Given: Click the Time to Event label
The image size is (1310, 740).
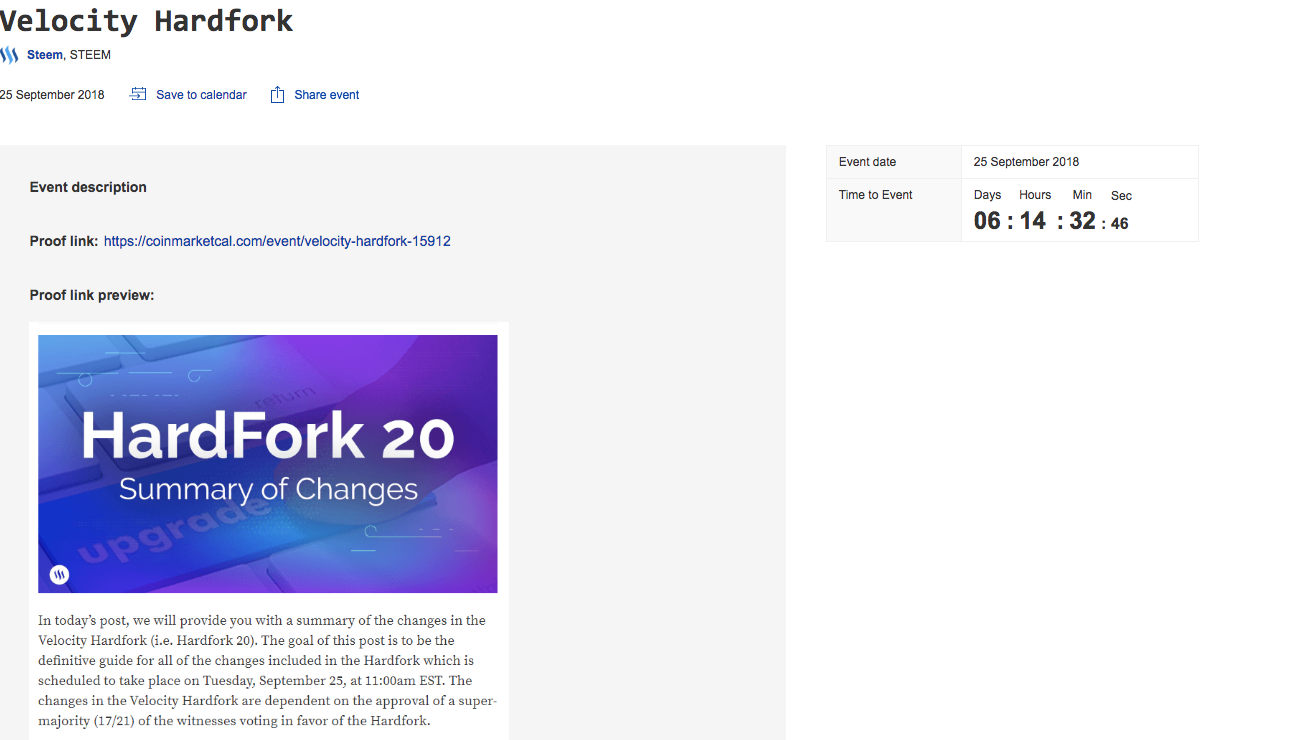Looking at the screenshot, I should pos(876,195).
